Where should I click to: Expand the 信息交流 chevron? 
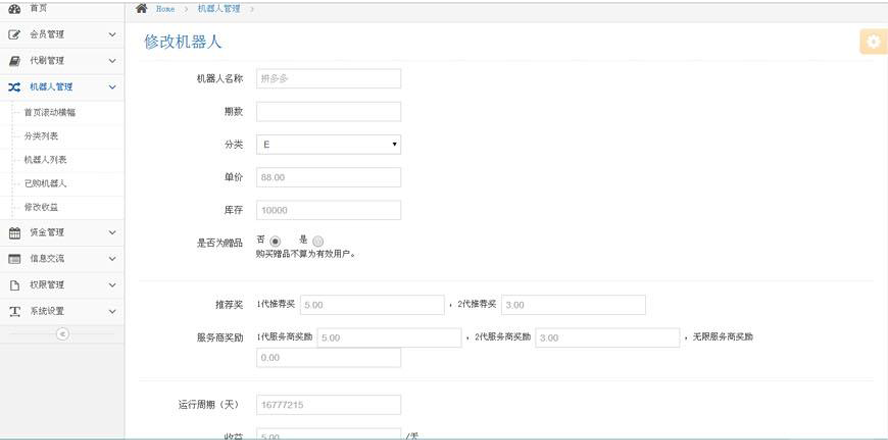coord(112,258)
